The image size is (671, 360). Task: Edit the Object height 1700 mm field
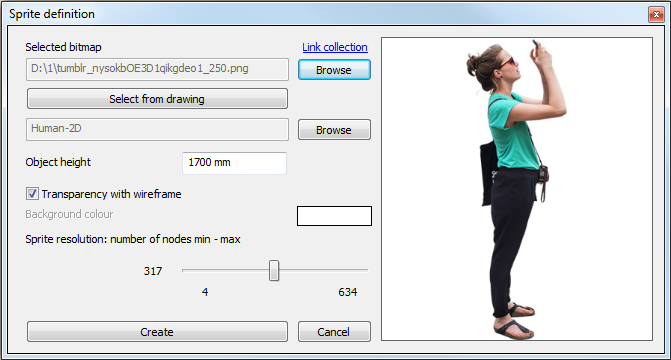235,163
